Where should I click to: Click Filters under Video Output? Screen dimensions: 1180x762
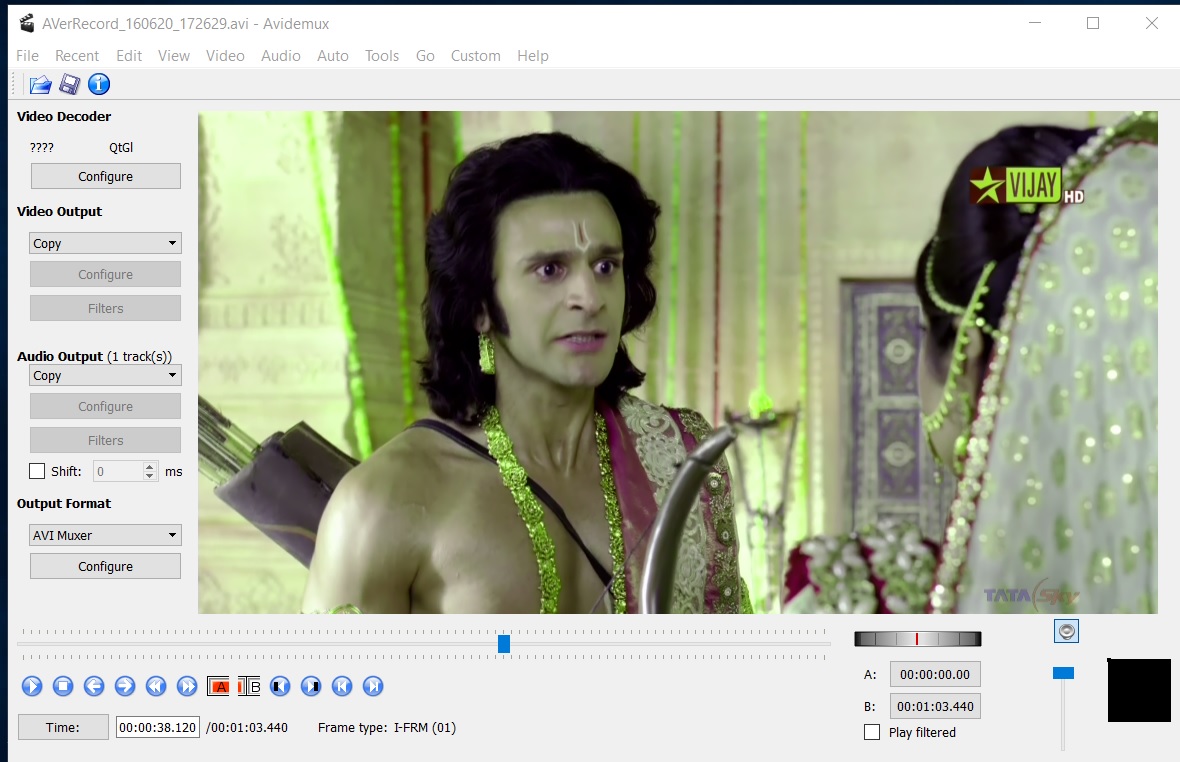[105, 308]
